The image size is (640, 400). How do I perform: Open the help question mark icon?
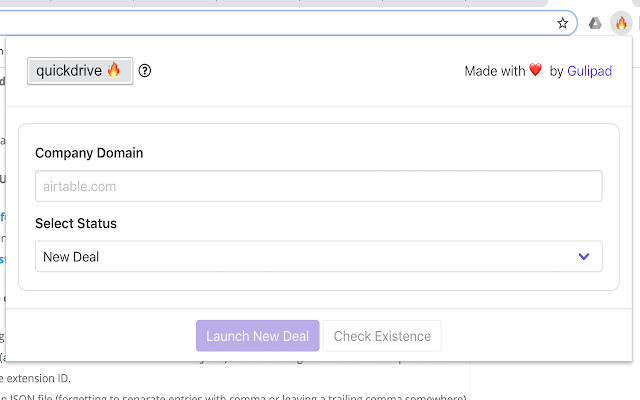144,71
